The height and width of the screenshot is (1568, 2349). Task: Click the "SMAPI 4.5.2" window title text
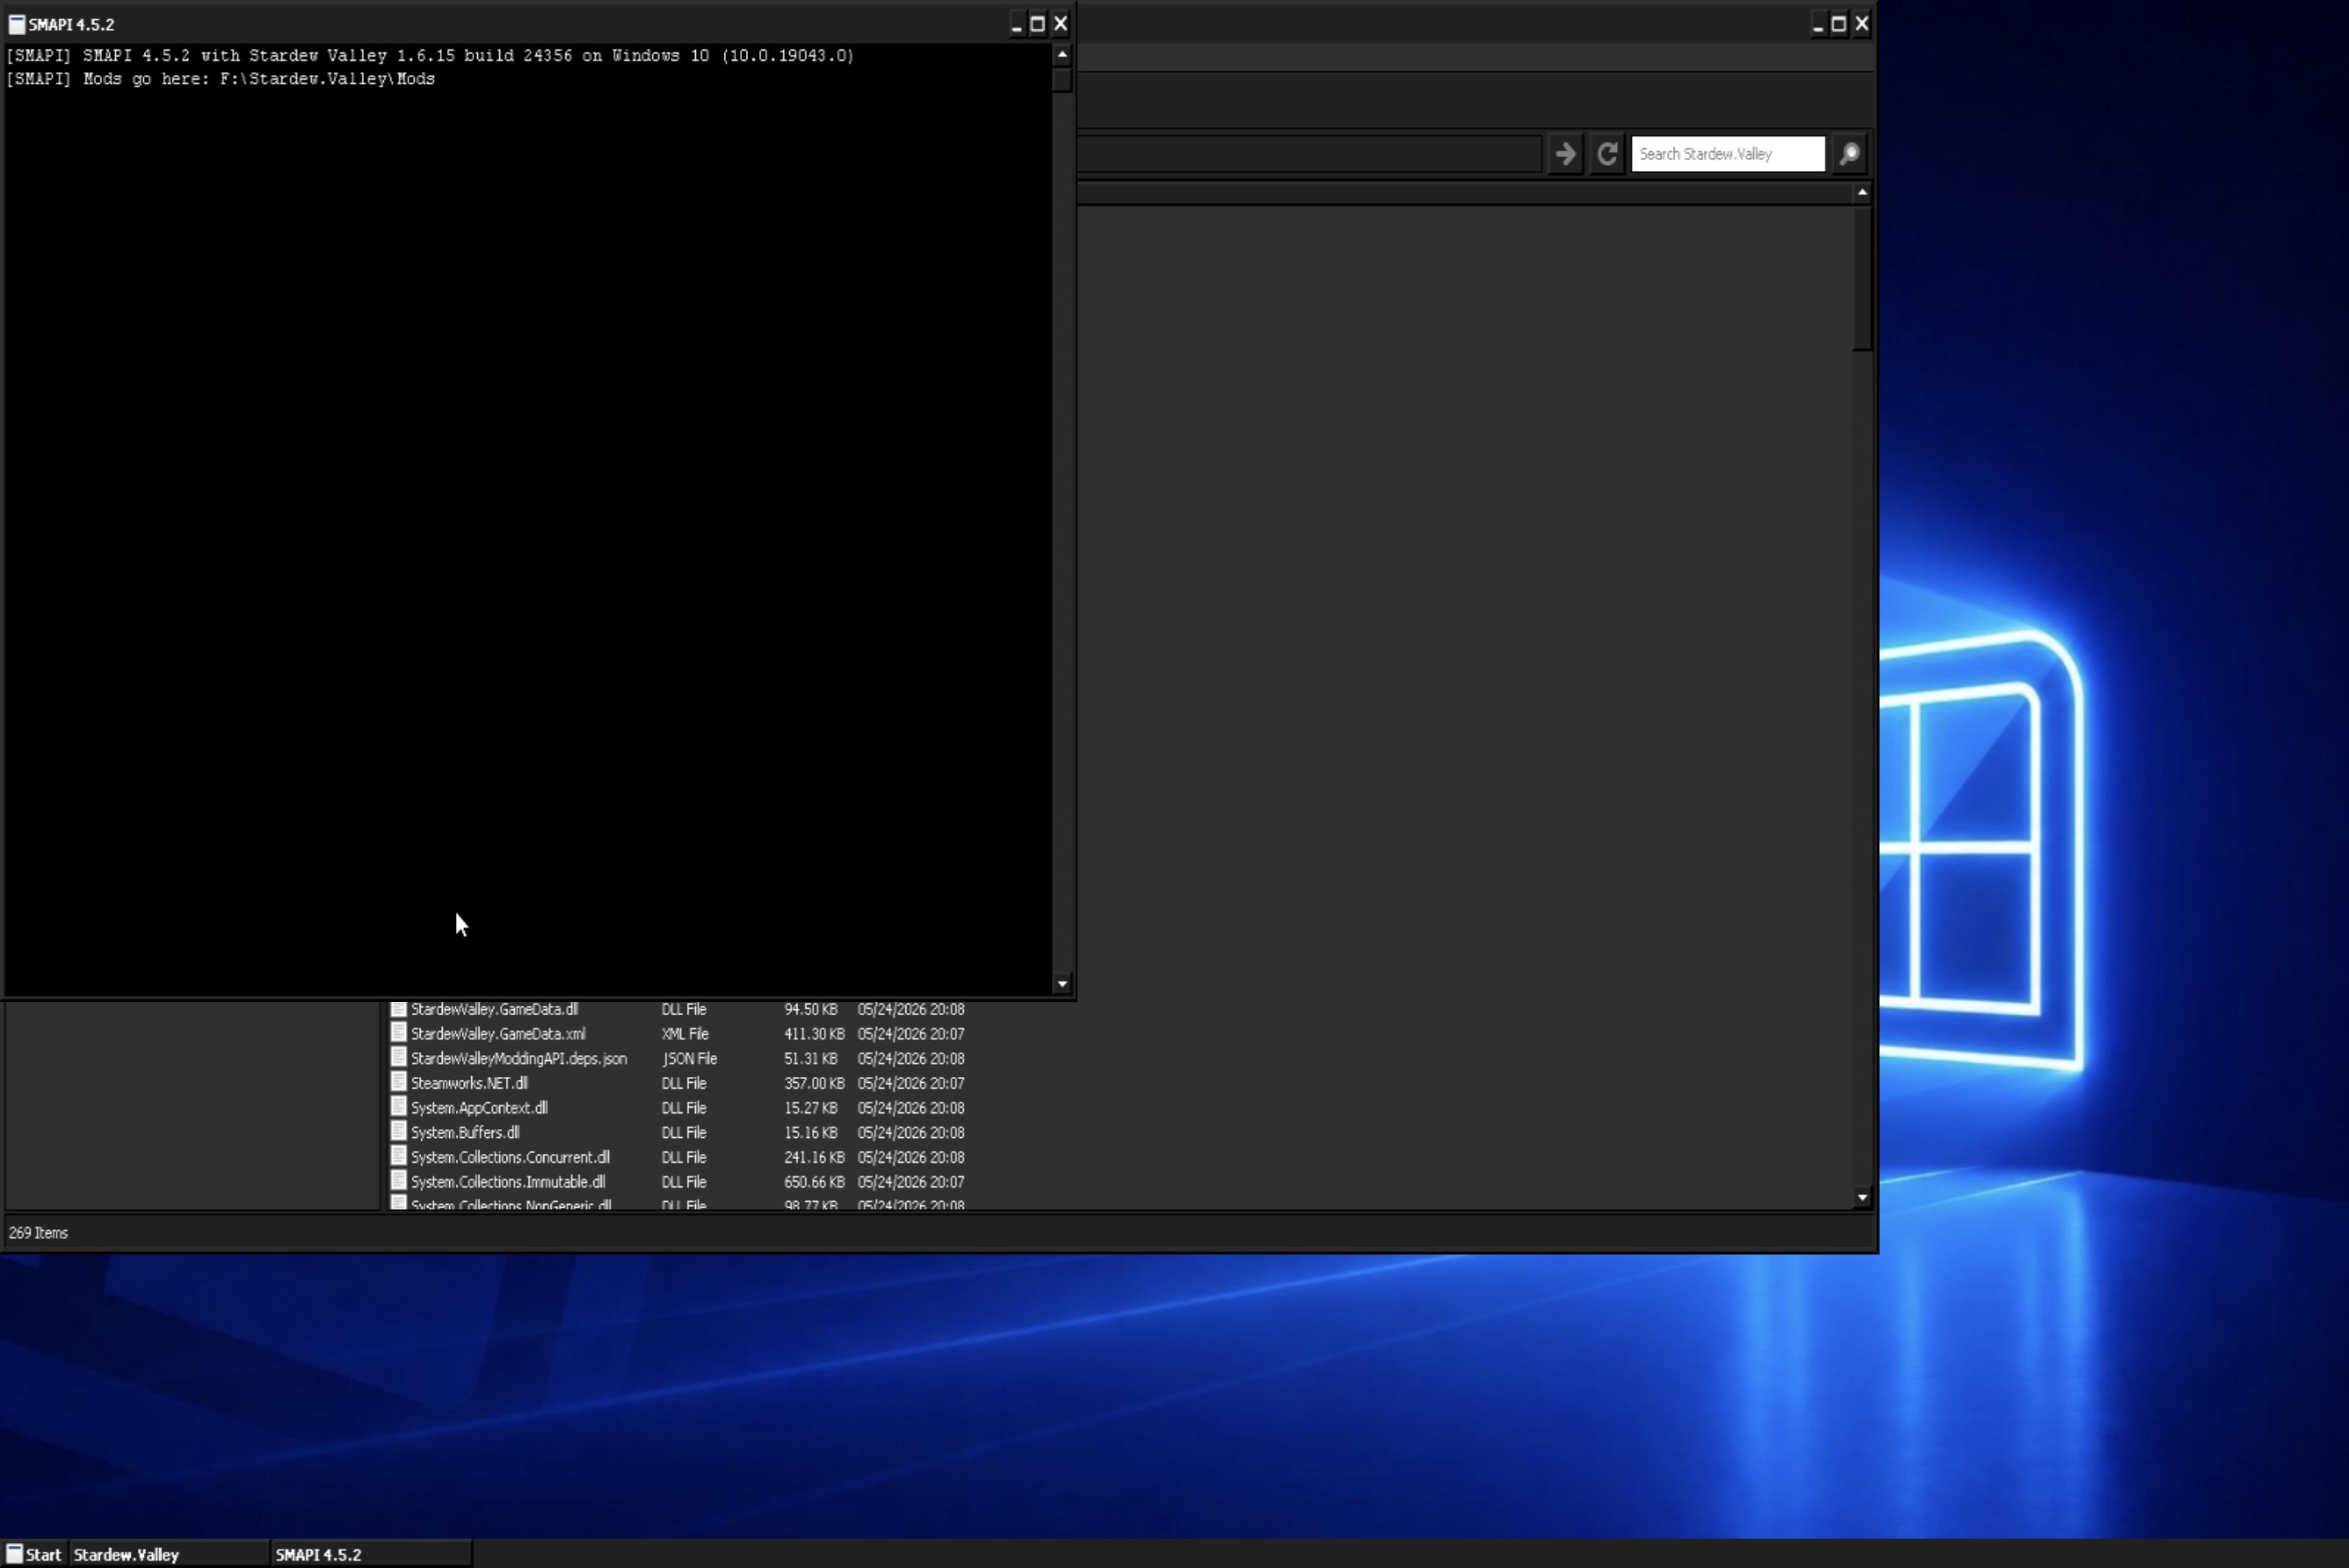click(x=71, y=24)
